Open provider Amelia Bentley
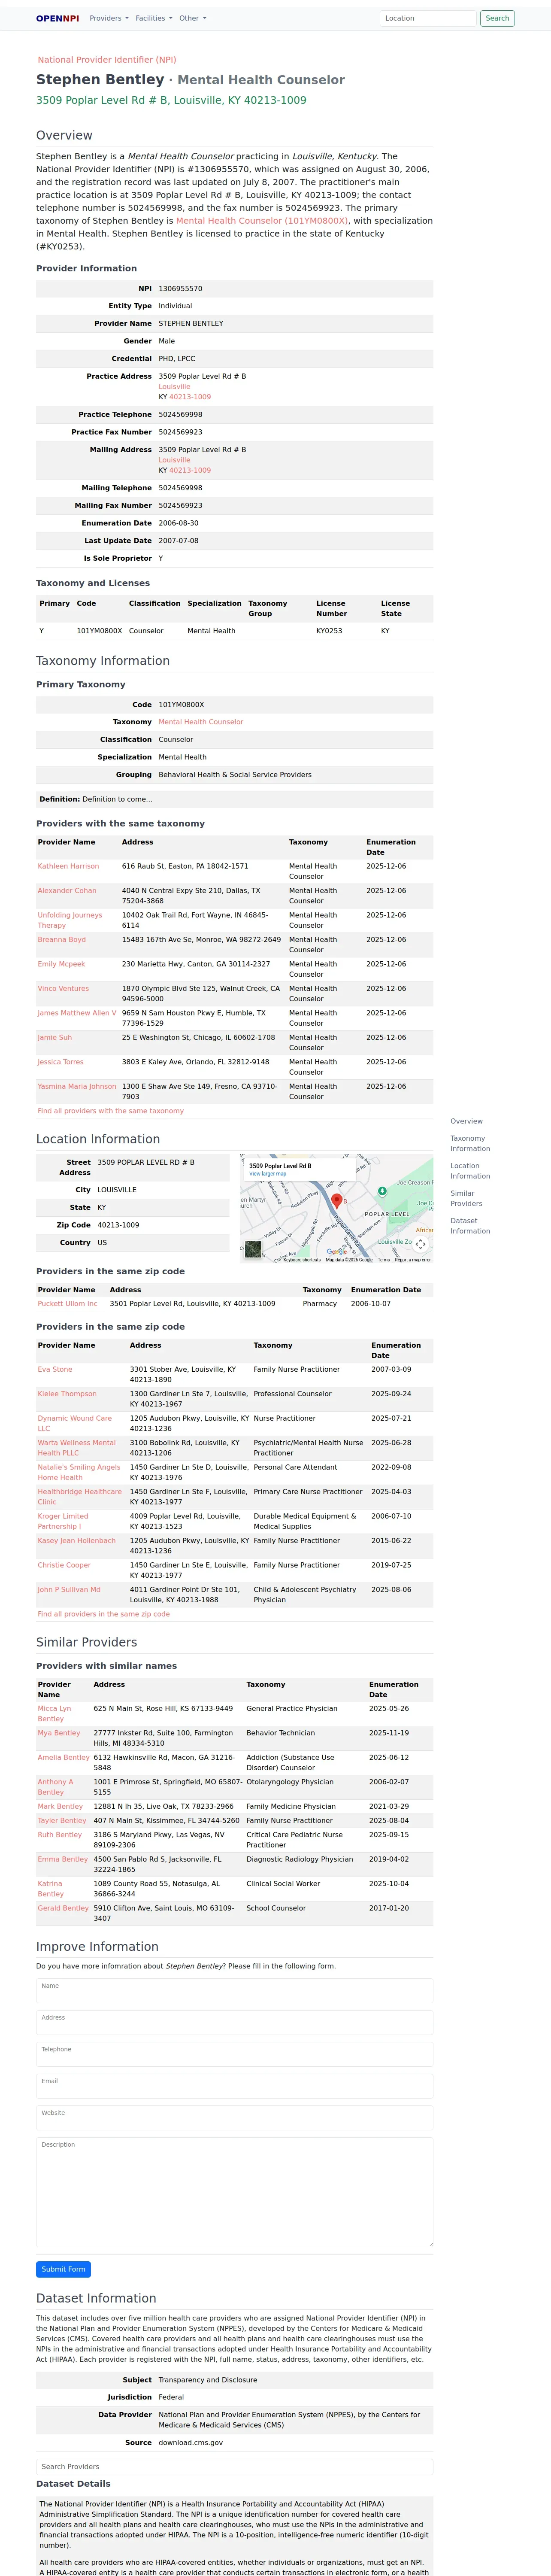The image size is (551, 2576). coord(64,1757)
